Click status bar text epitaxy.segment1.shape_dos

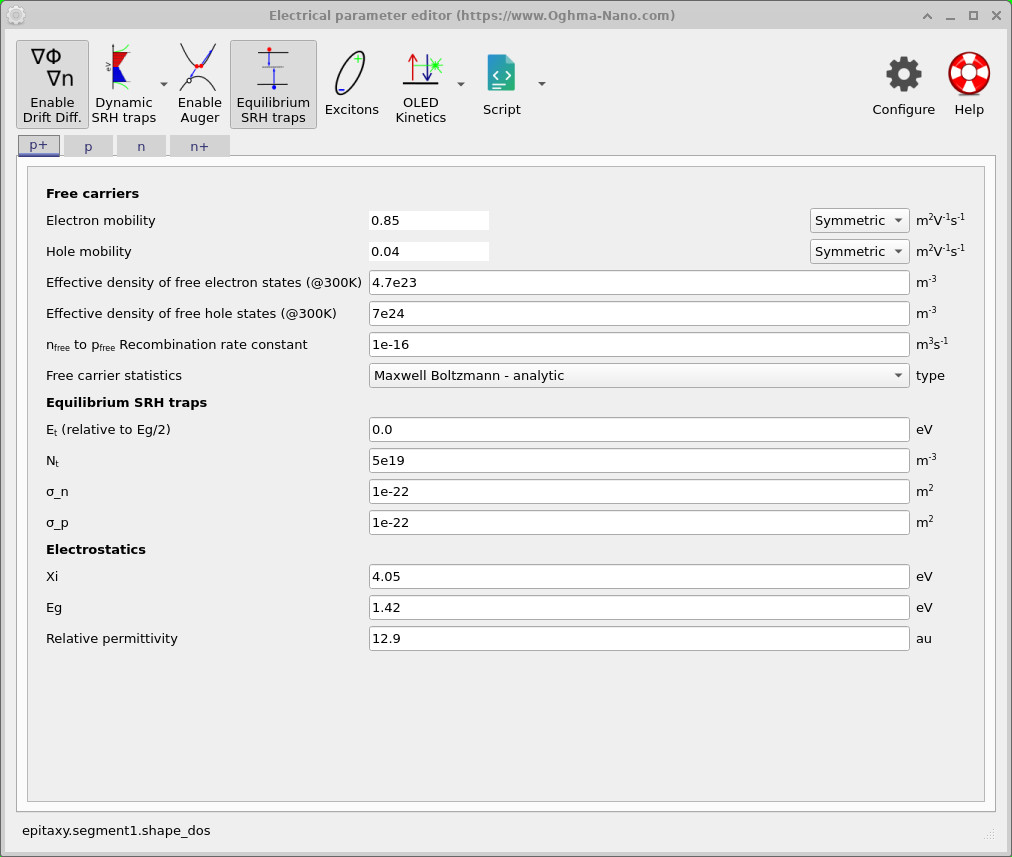116,831
